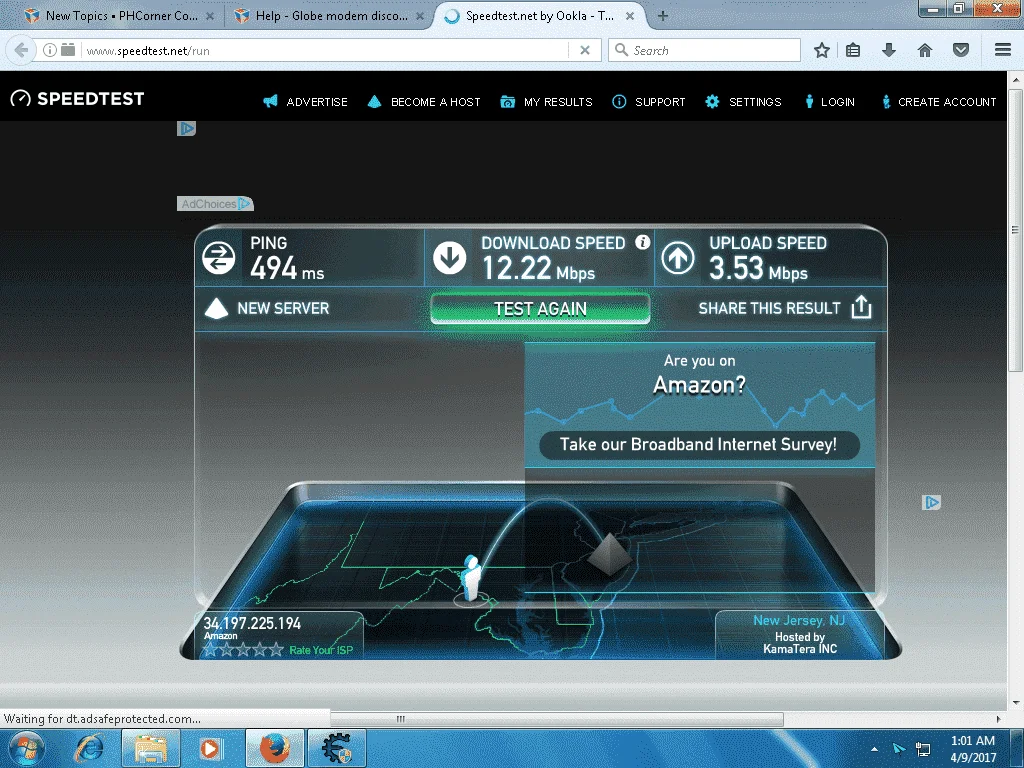1024x768 pixels.
Task: Stop page loading with X button
Action: tap(585, 50)
